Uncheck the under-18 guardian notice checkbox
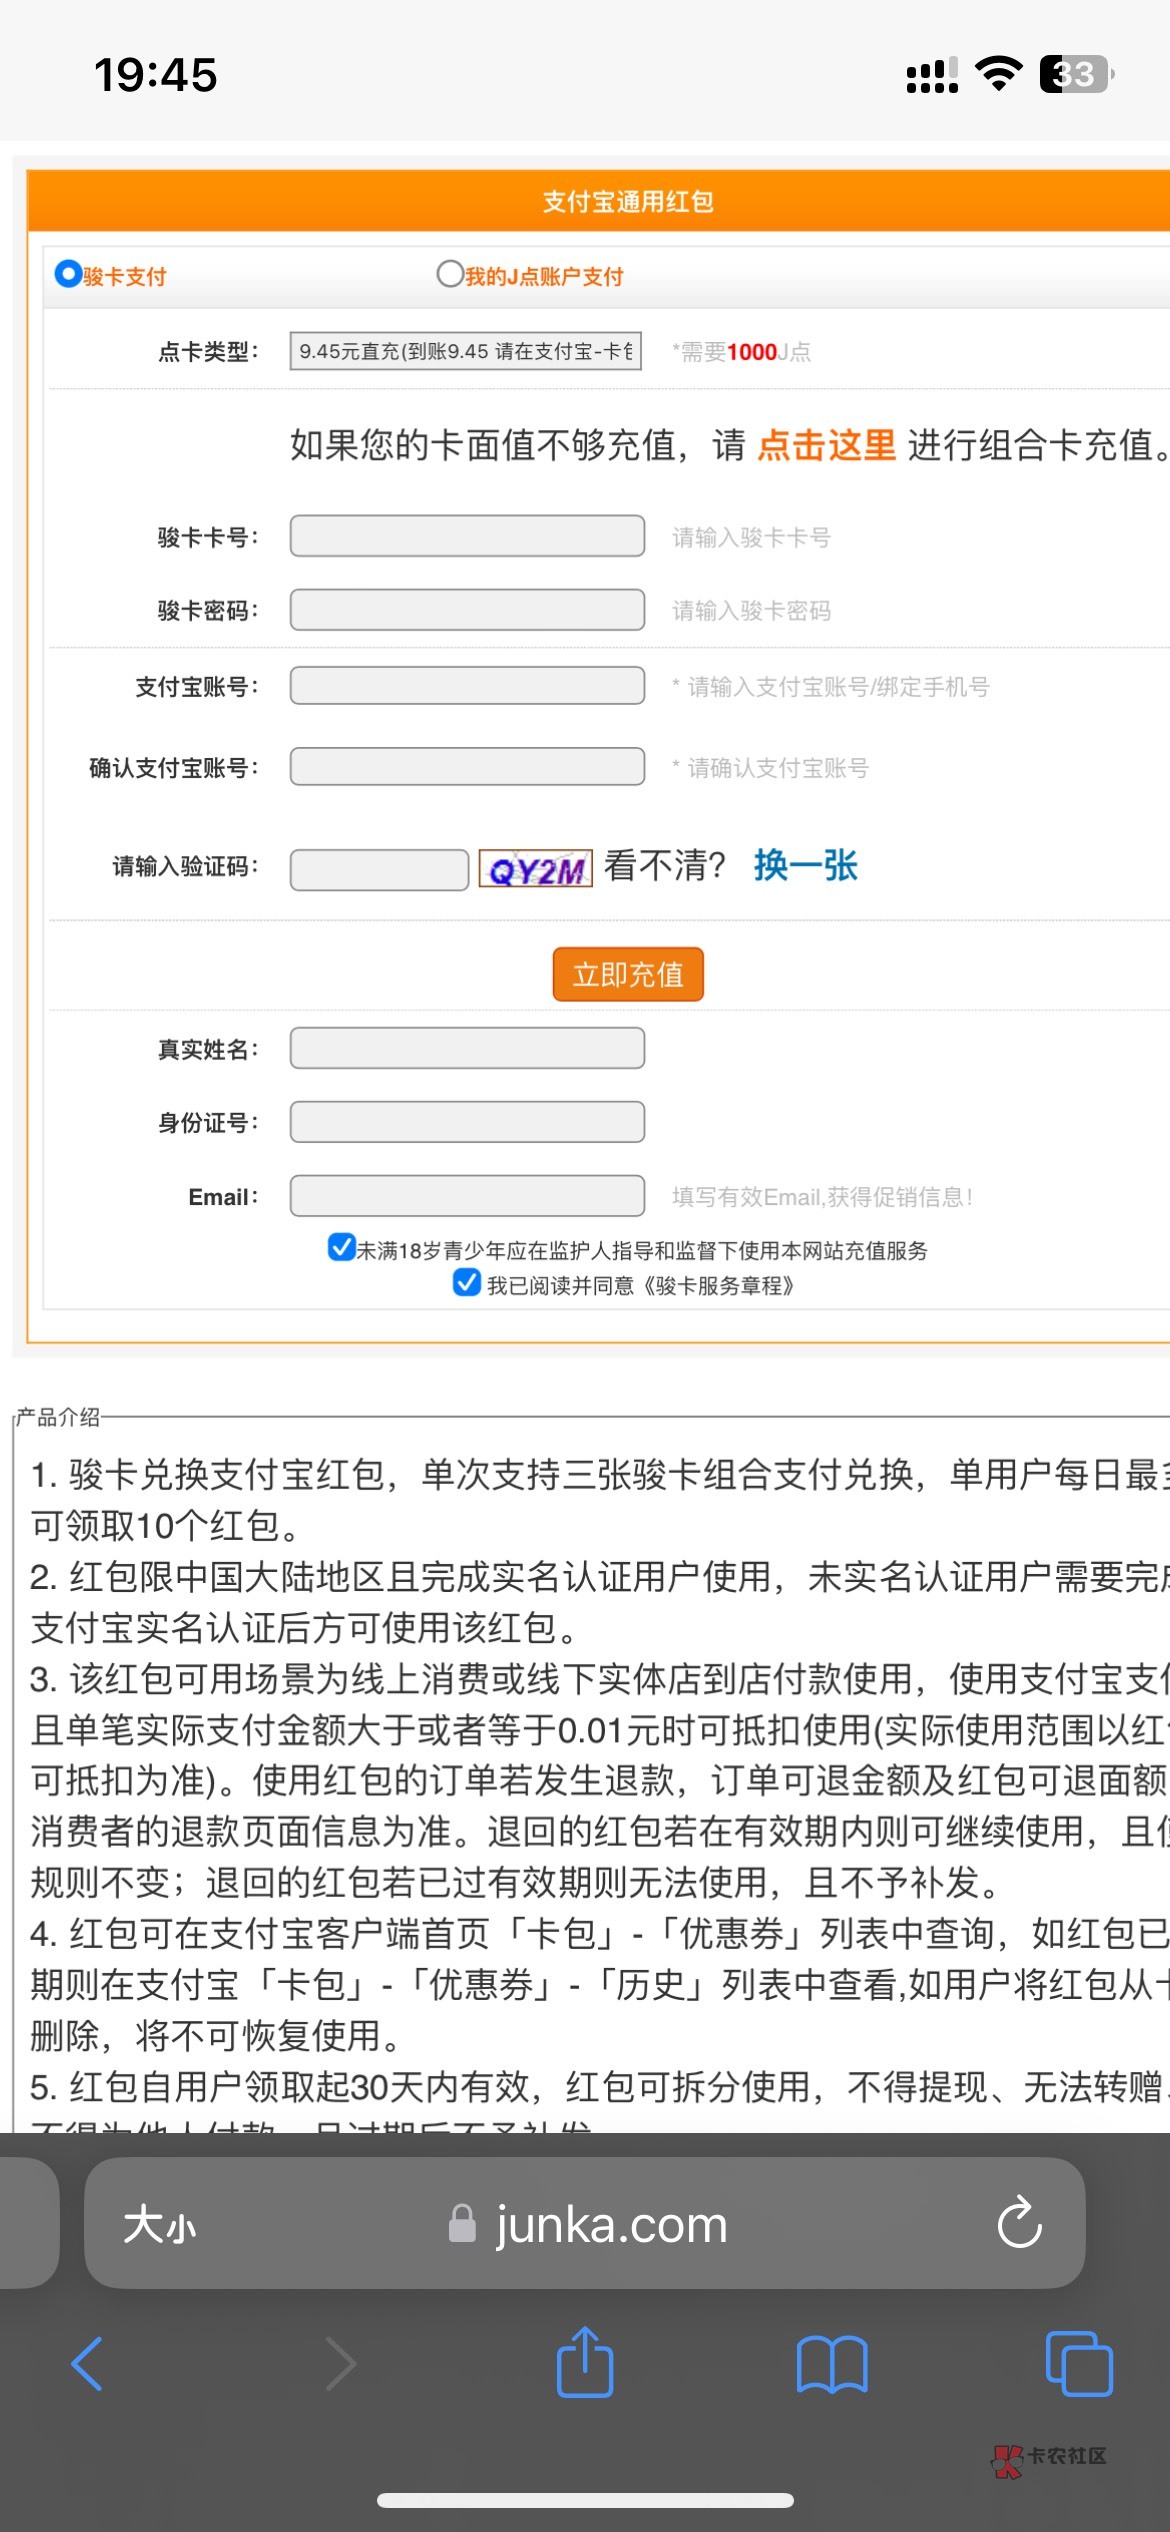Image resolution: width=1170 pixels, height=2532 pixels. (342, 1247)
